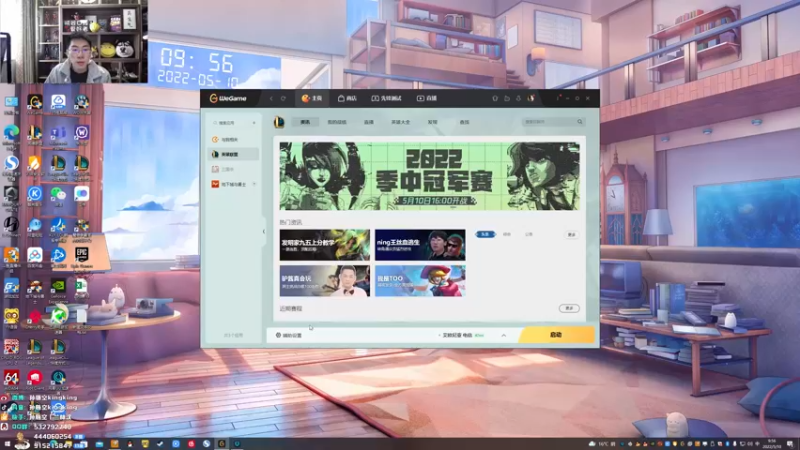The image size is (800, 450).
Task: Click the yellow 启动 launch button
Action: (557, 335)
